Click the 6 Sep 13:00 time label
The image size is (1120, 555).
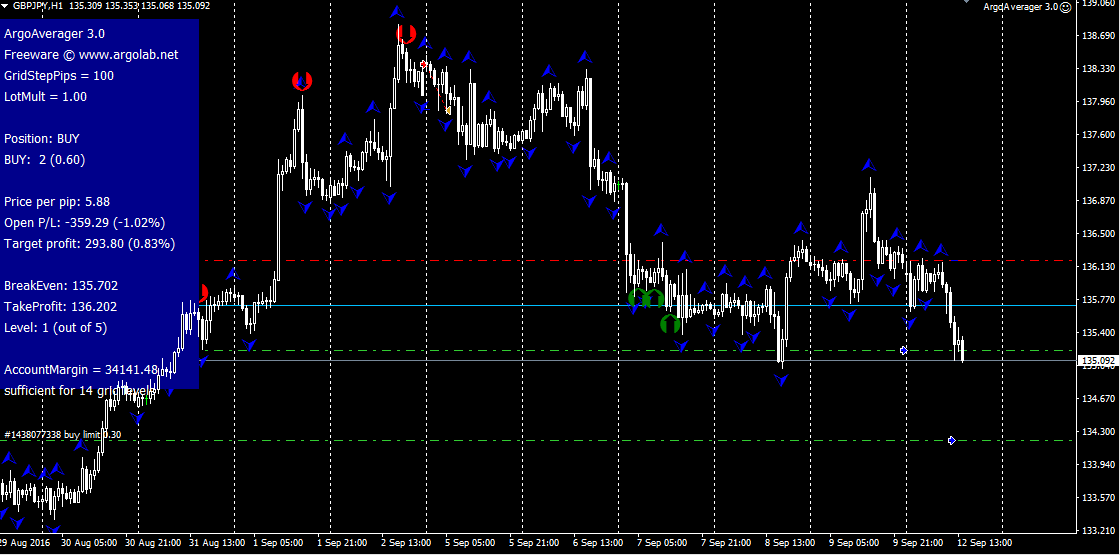point(598,542)
